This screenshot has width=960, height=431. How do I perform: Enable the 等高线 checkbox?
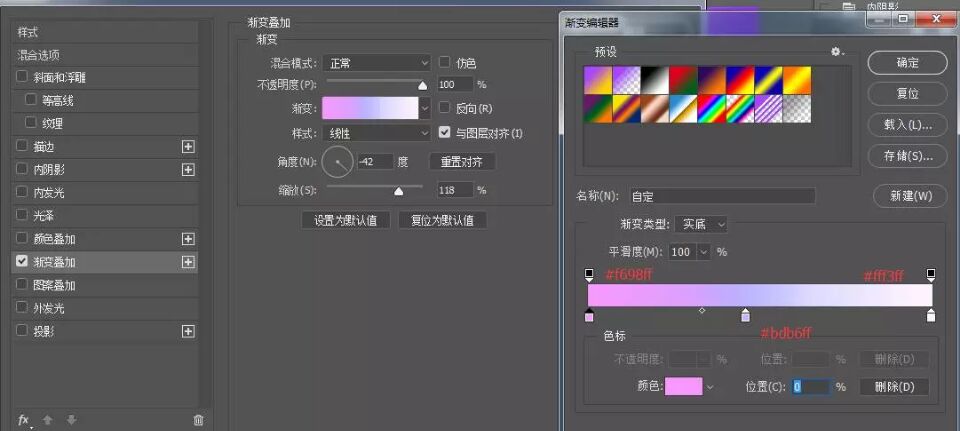point(31,100)
